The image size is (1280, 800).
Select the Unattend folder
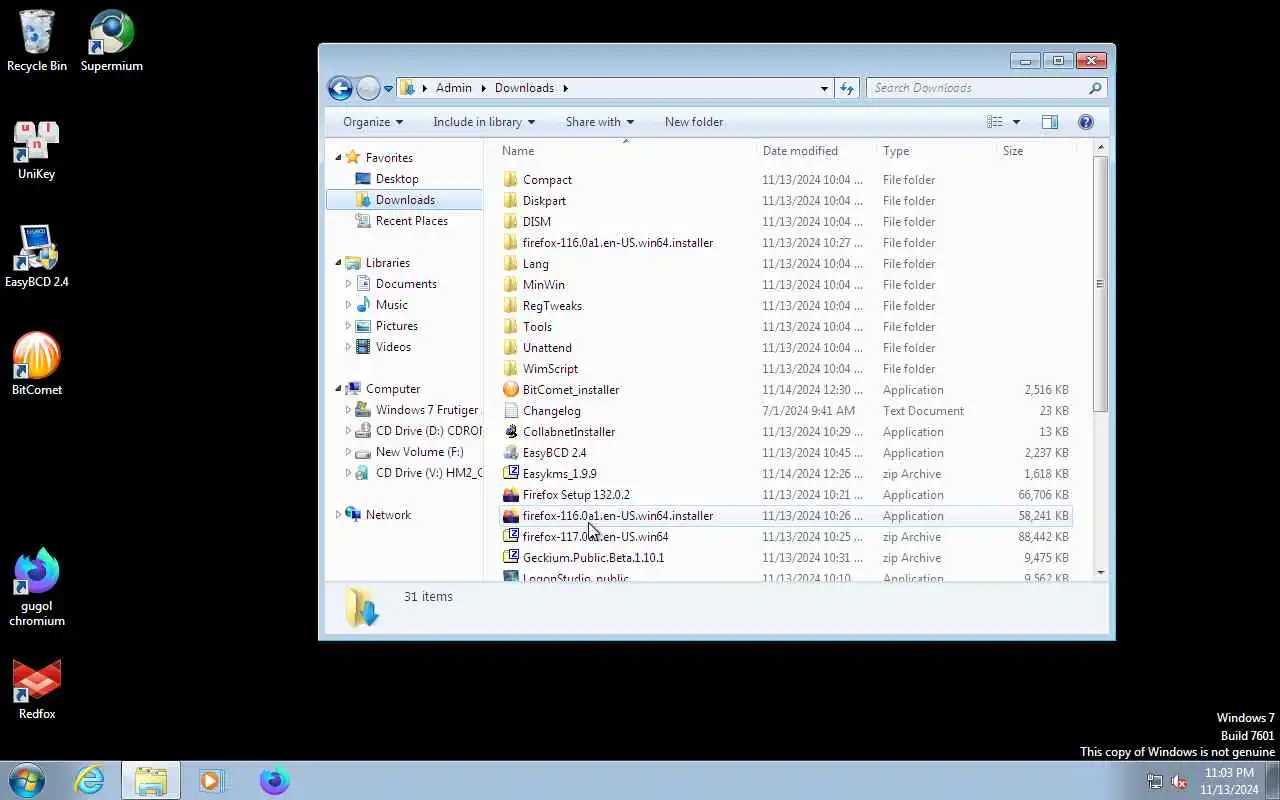pos(547,348)
